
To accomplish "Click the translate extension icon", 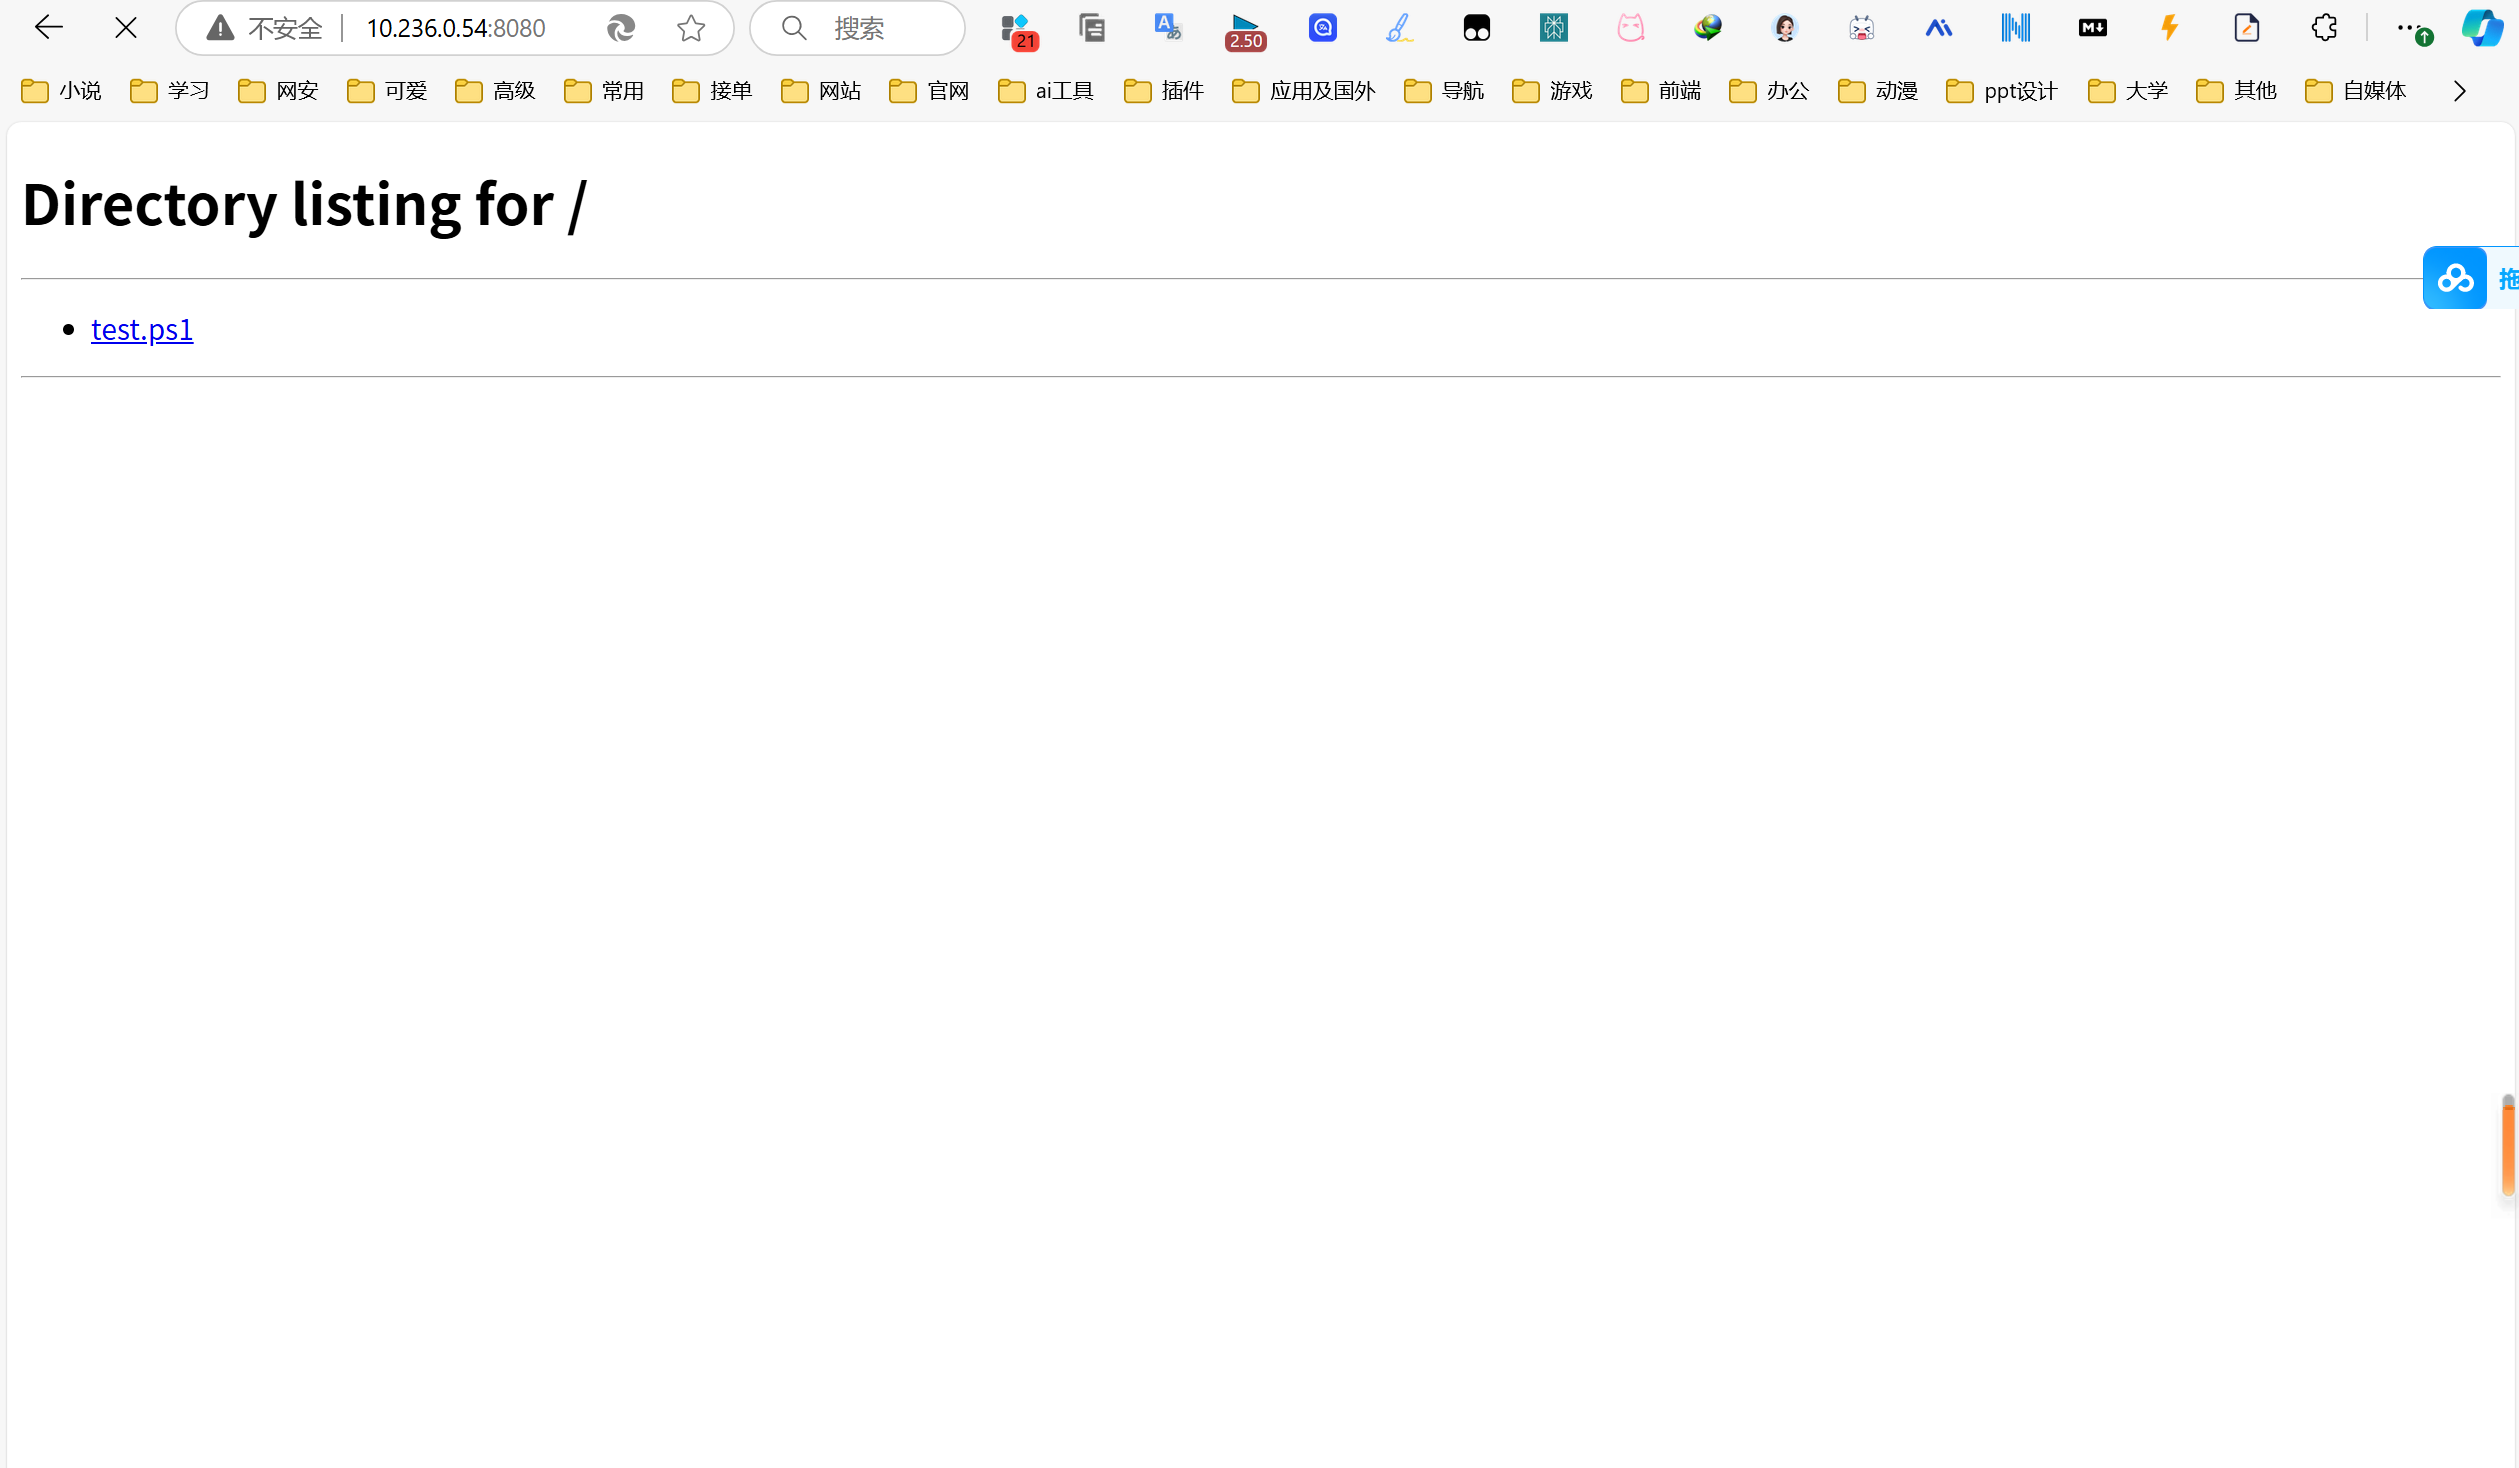I will coord(1167,28).
